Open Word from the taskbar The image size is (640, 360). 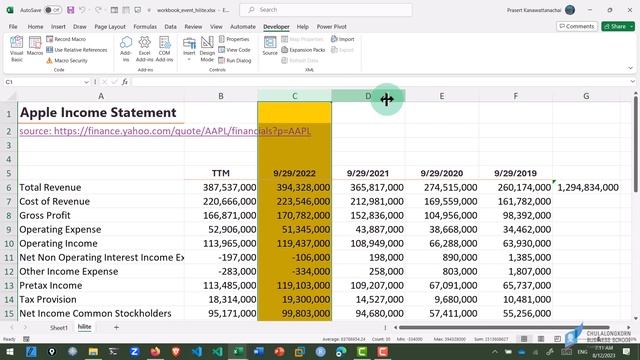pos(259,351)
